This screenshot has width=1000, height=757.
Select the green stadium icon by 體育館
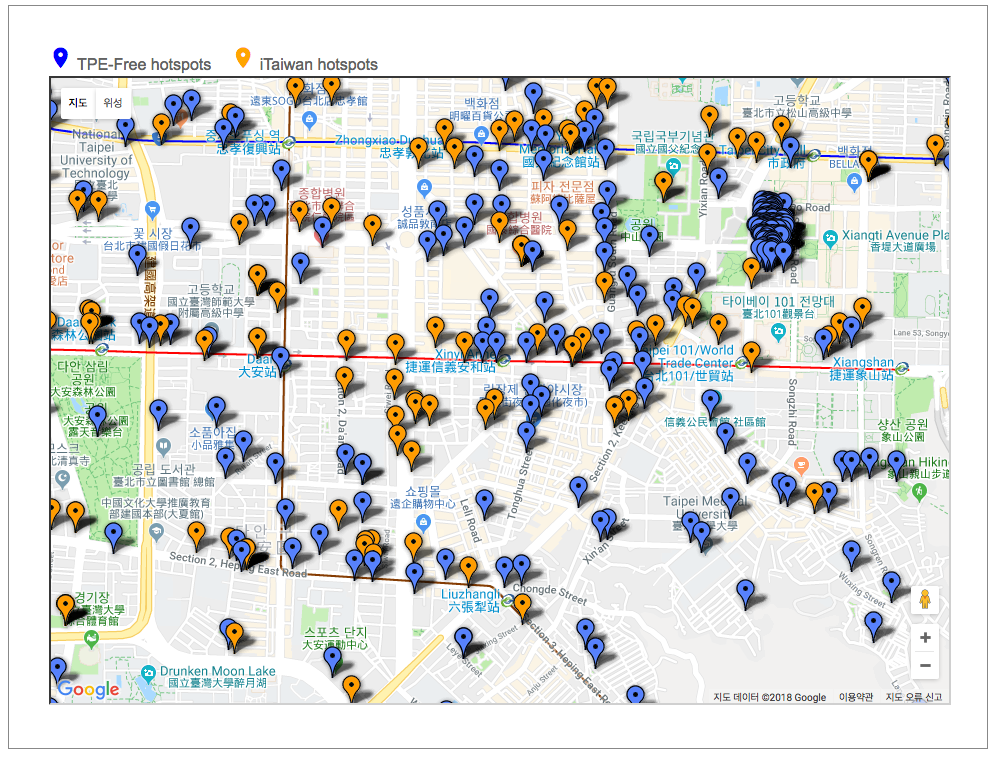pyautogui.click(x=92, y=637)
